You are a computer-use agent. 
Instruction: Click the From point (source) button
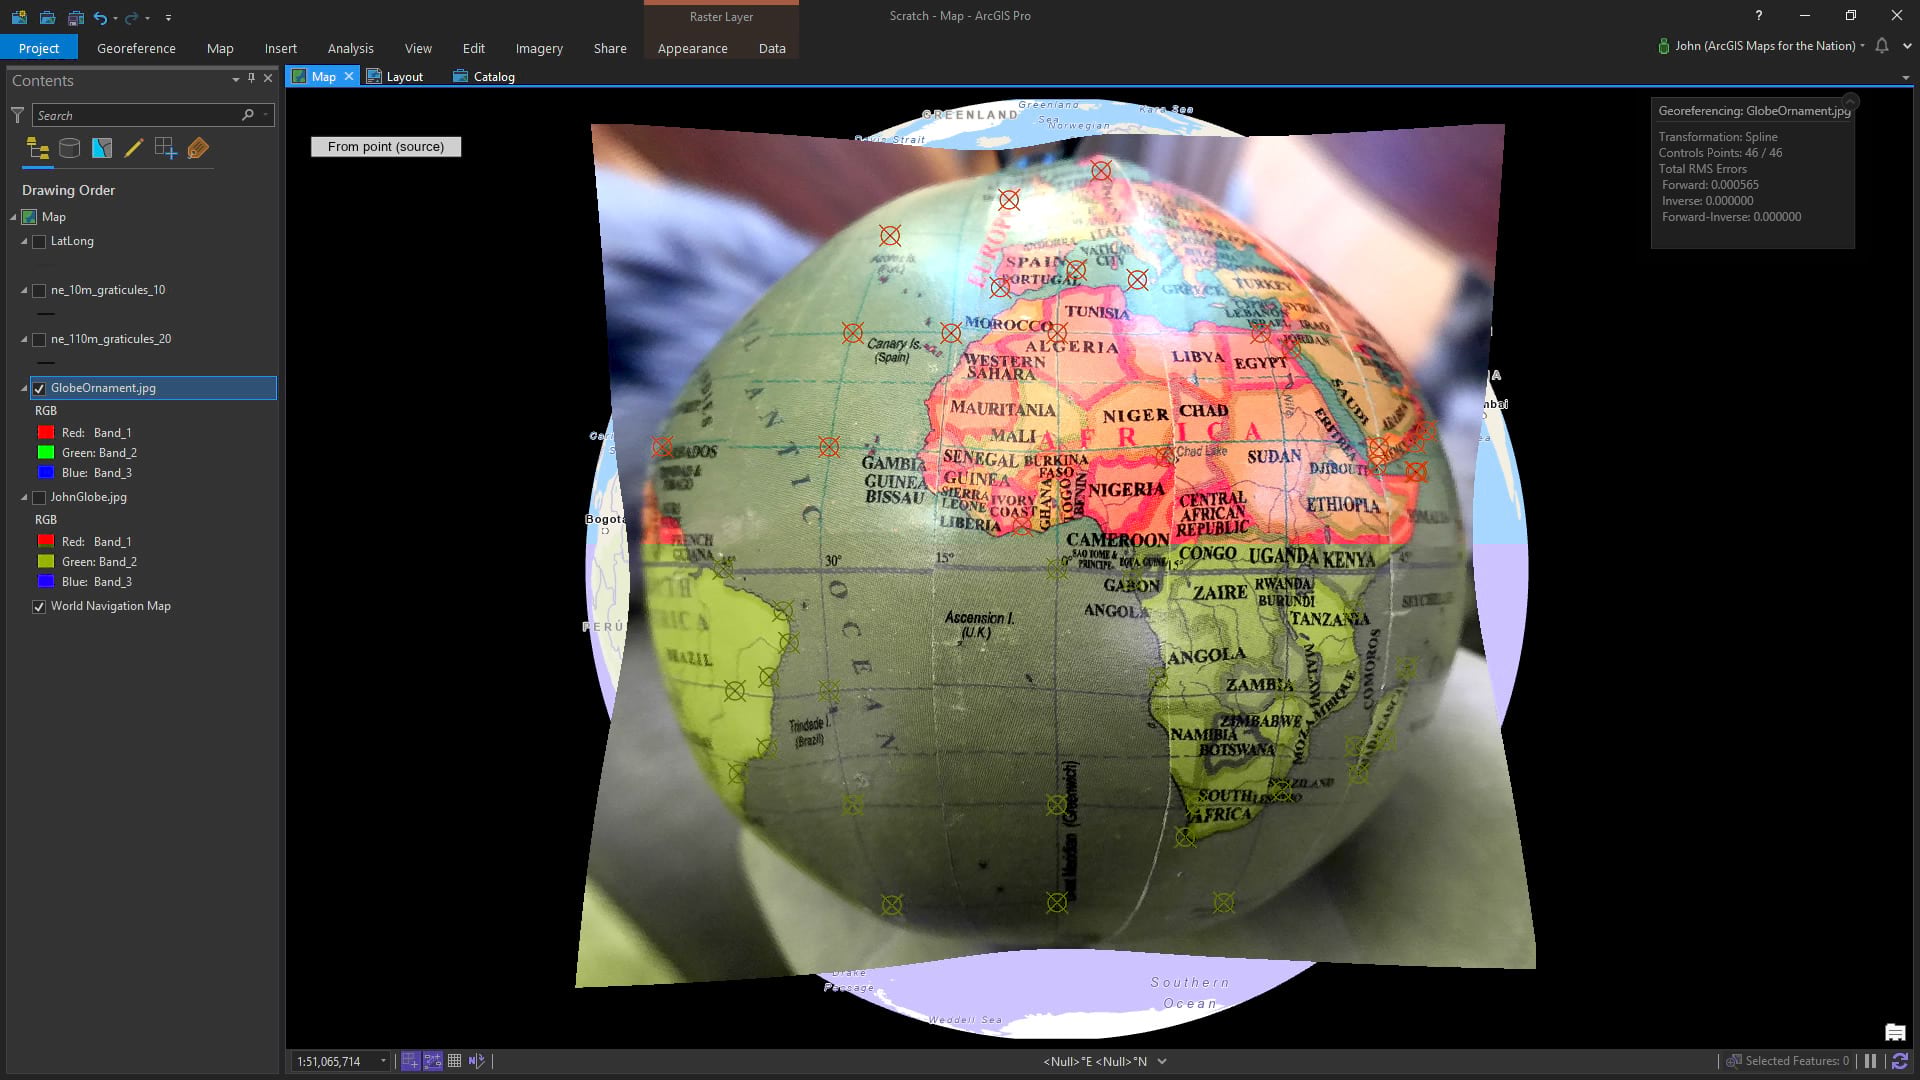pyautogui.click(x=385, y=147)
